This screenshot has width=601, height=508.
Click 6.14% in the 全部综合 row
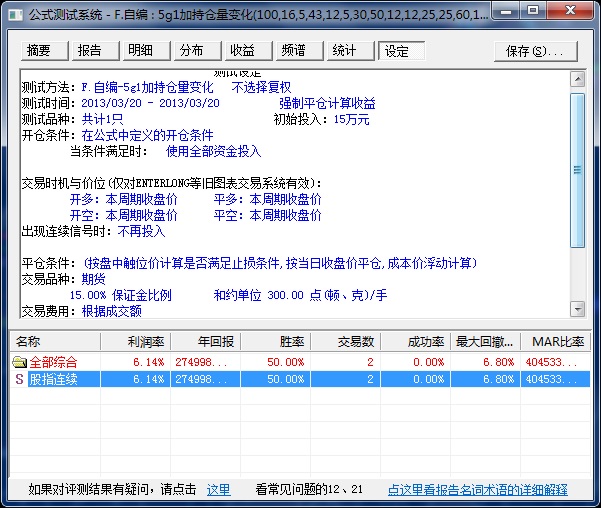point(149,362)
